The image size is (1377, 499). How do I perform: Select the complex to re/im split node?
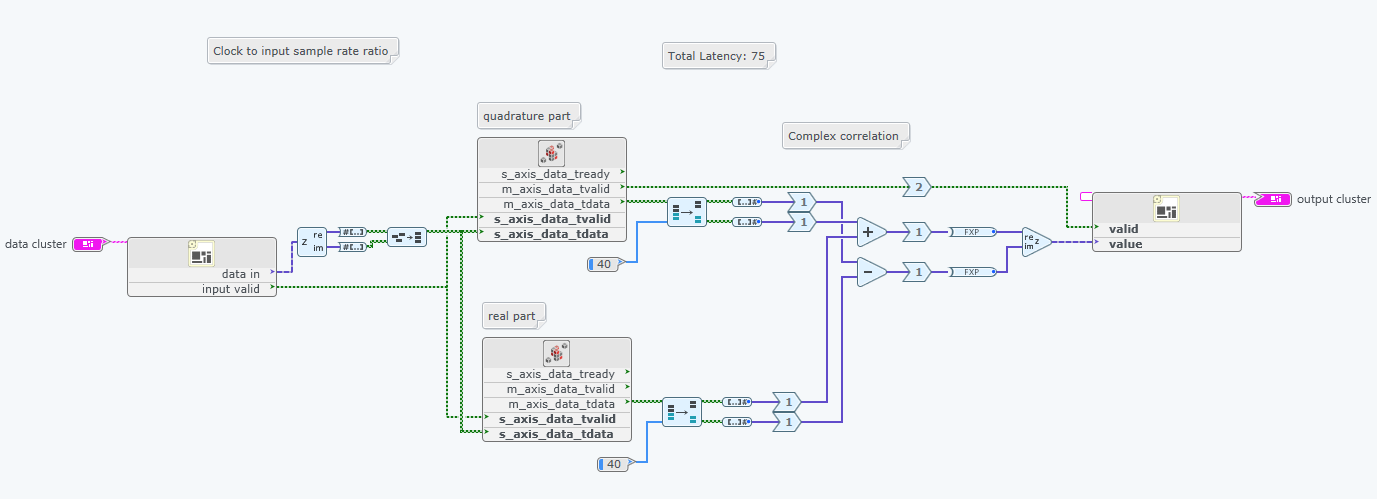[x=311, y=241]
